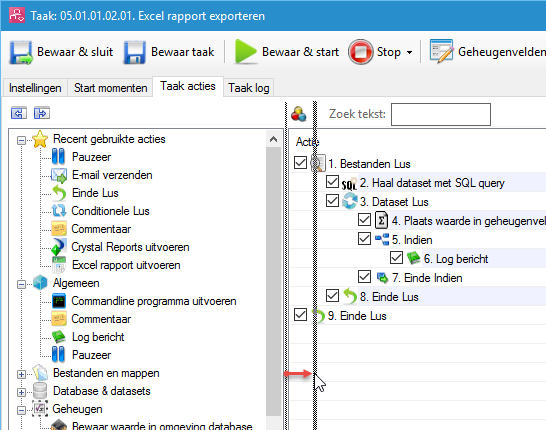Click the red Stop icon
Viewport: 546px width, 430px height.
[360, 52]
